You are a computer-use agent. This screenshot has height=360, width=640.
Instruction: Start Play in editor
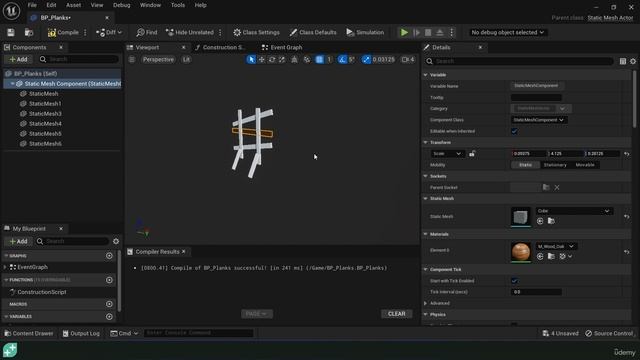pyautogui.click(x=404, y=33)
